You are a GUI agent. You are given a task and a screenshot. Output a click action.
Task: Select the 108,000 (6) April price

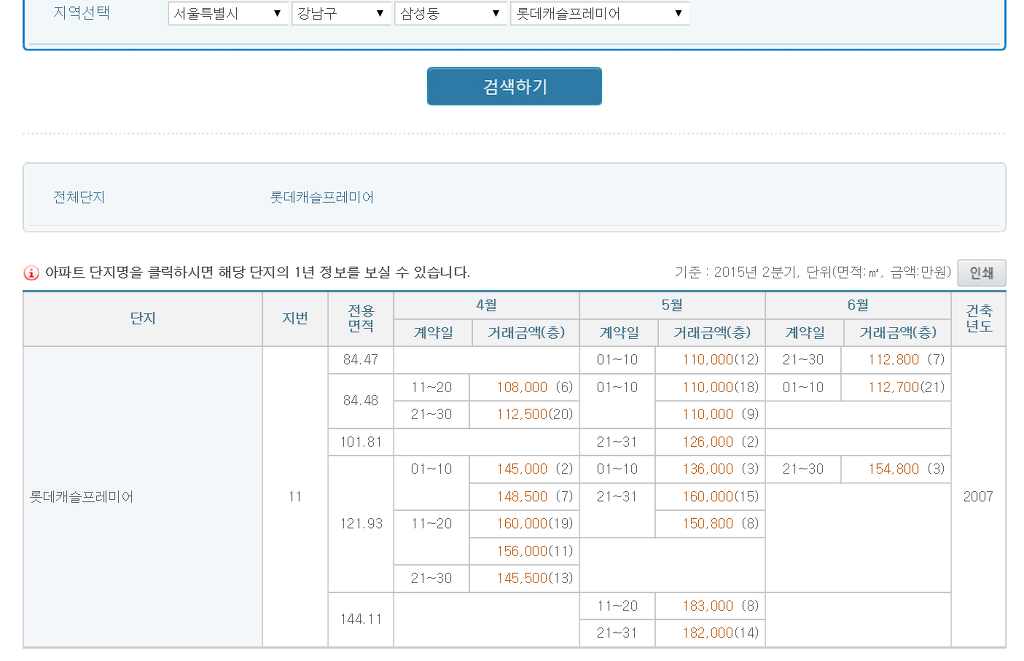(x=534, y=387)
